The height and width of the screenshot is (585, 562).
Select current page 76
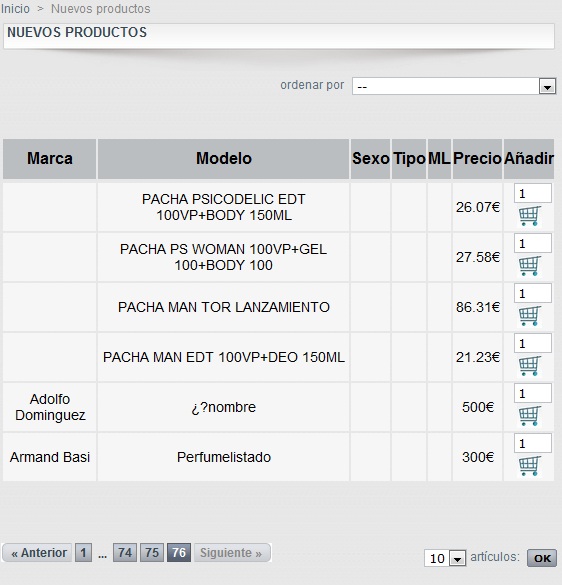point(179,553)
